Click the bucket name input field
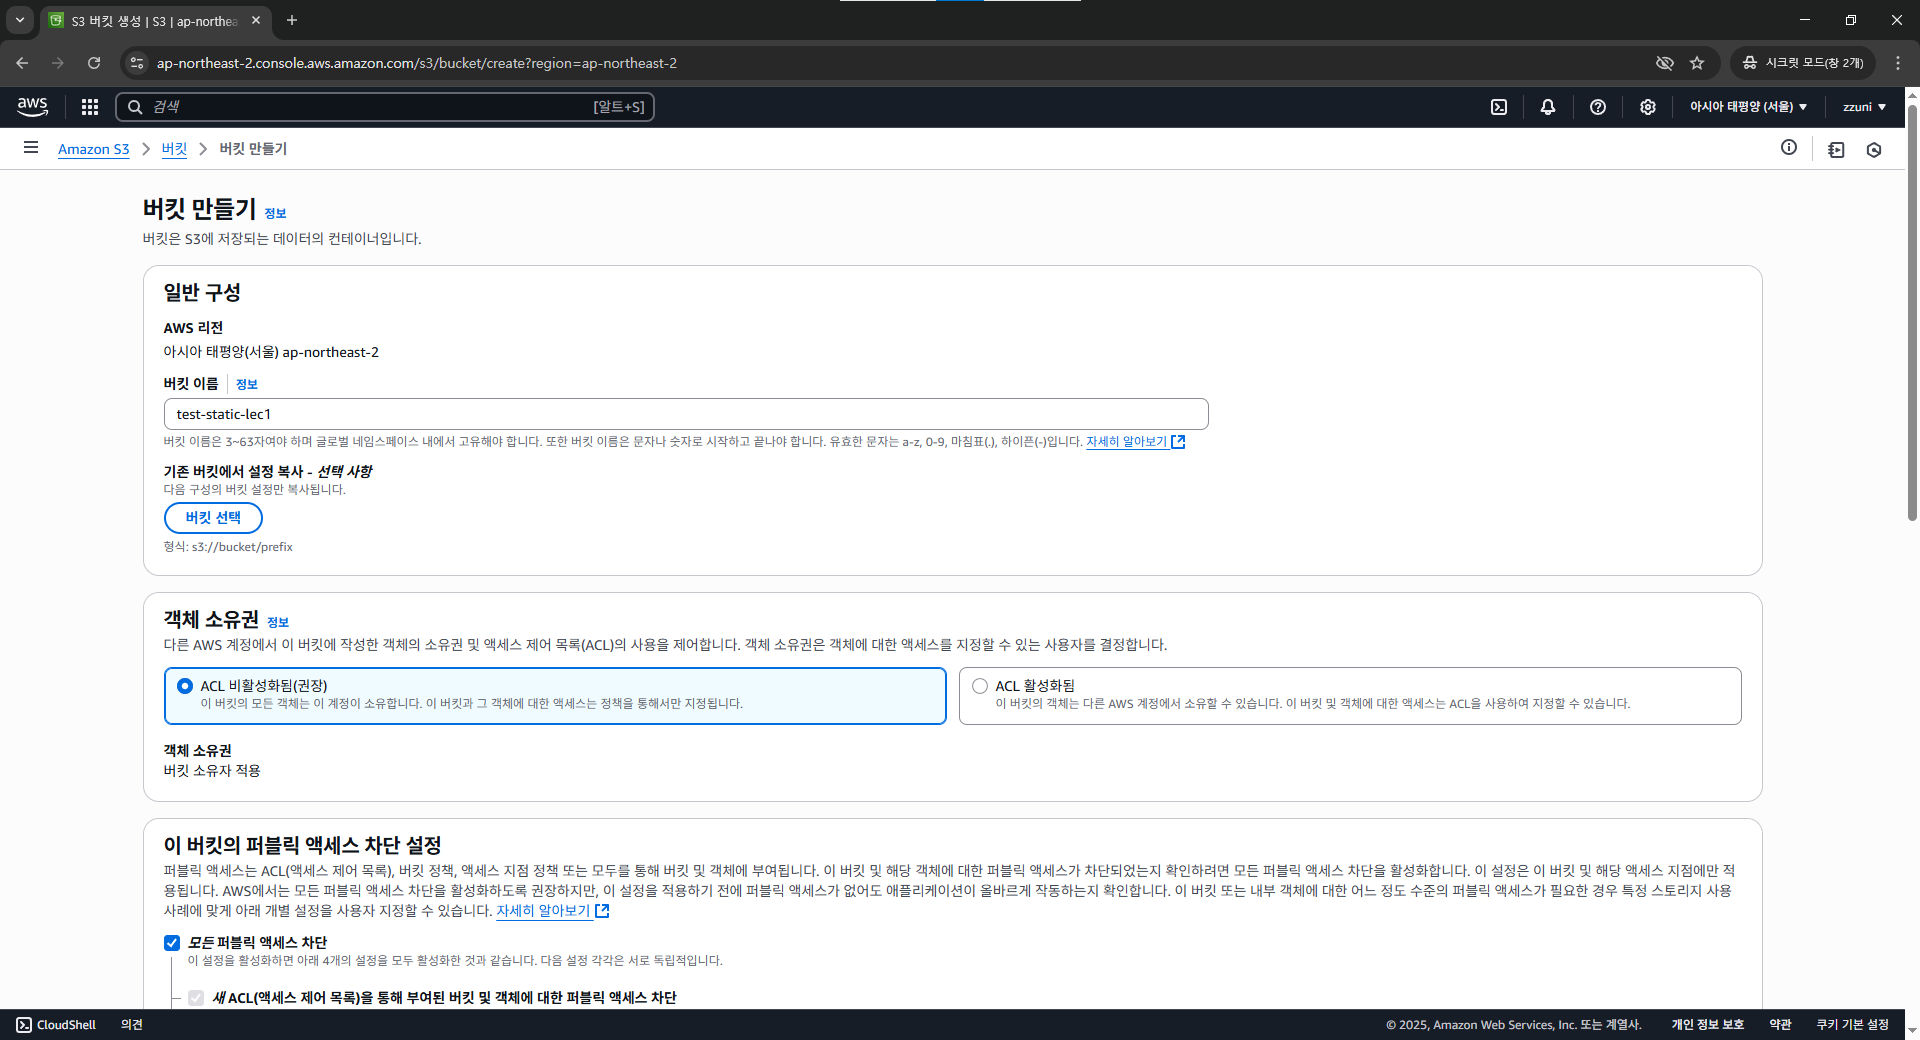Image resolution: width=1920 pixels, height=1040 pixels. (x=686, y=414)
